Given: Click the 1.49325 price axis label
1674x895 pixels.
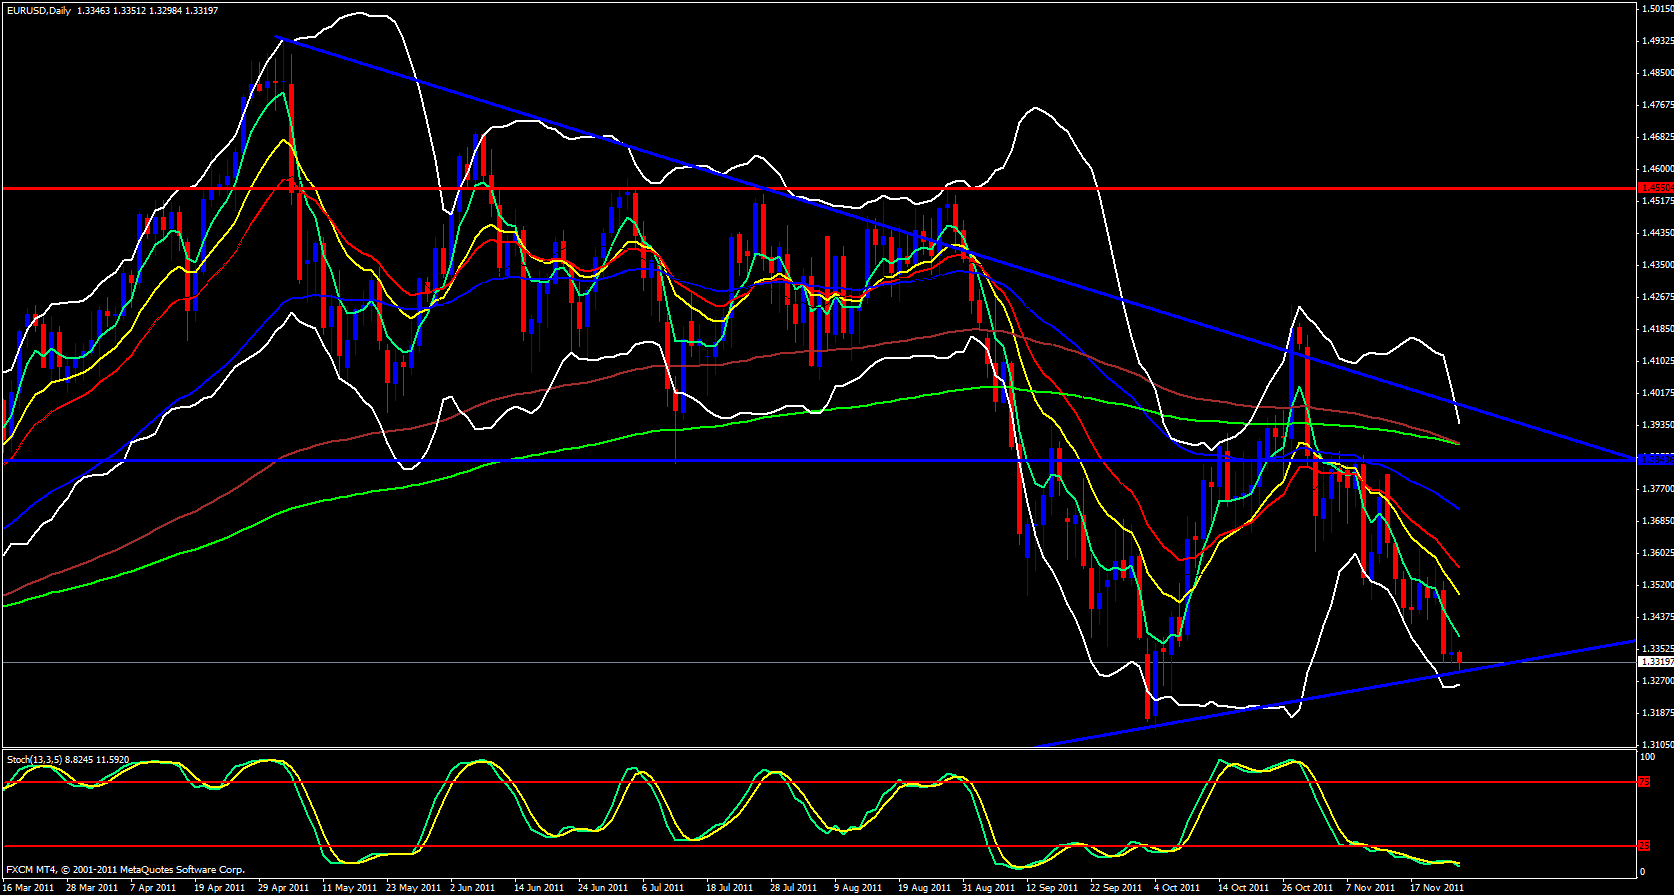Looking at the screenshot, I should pyautogui.click(x=1657, y=41).
